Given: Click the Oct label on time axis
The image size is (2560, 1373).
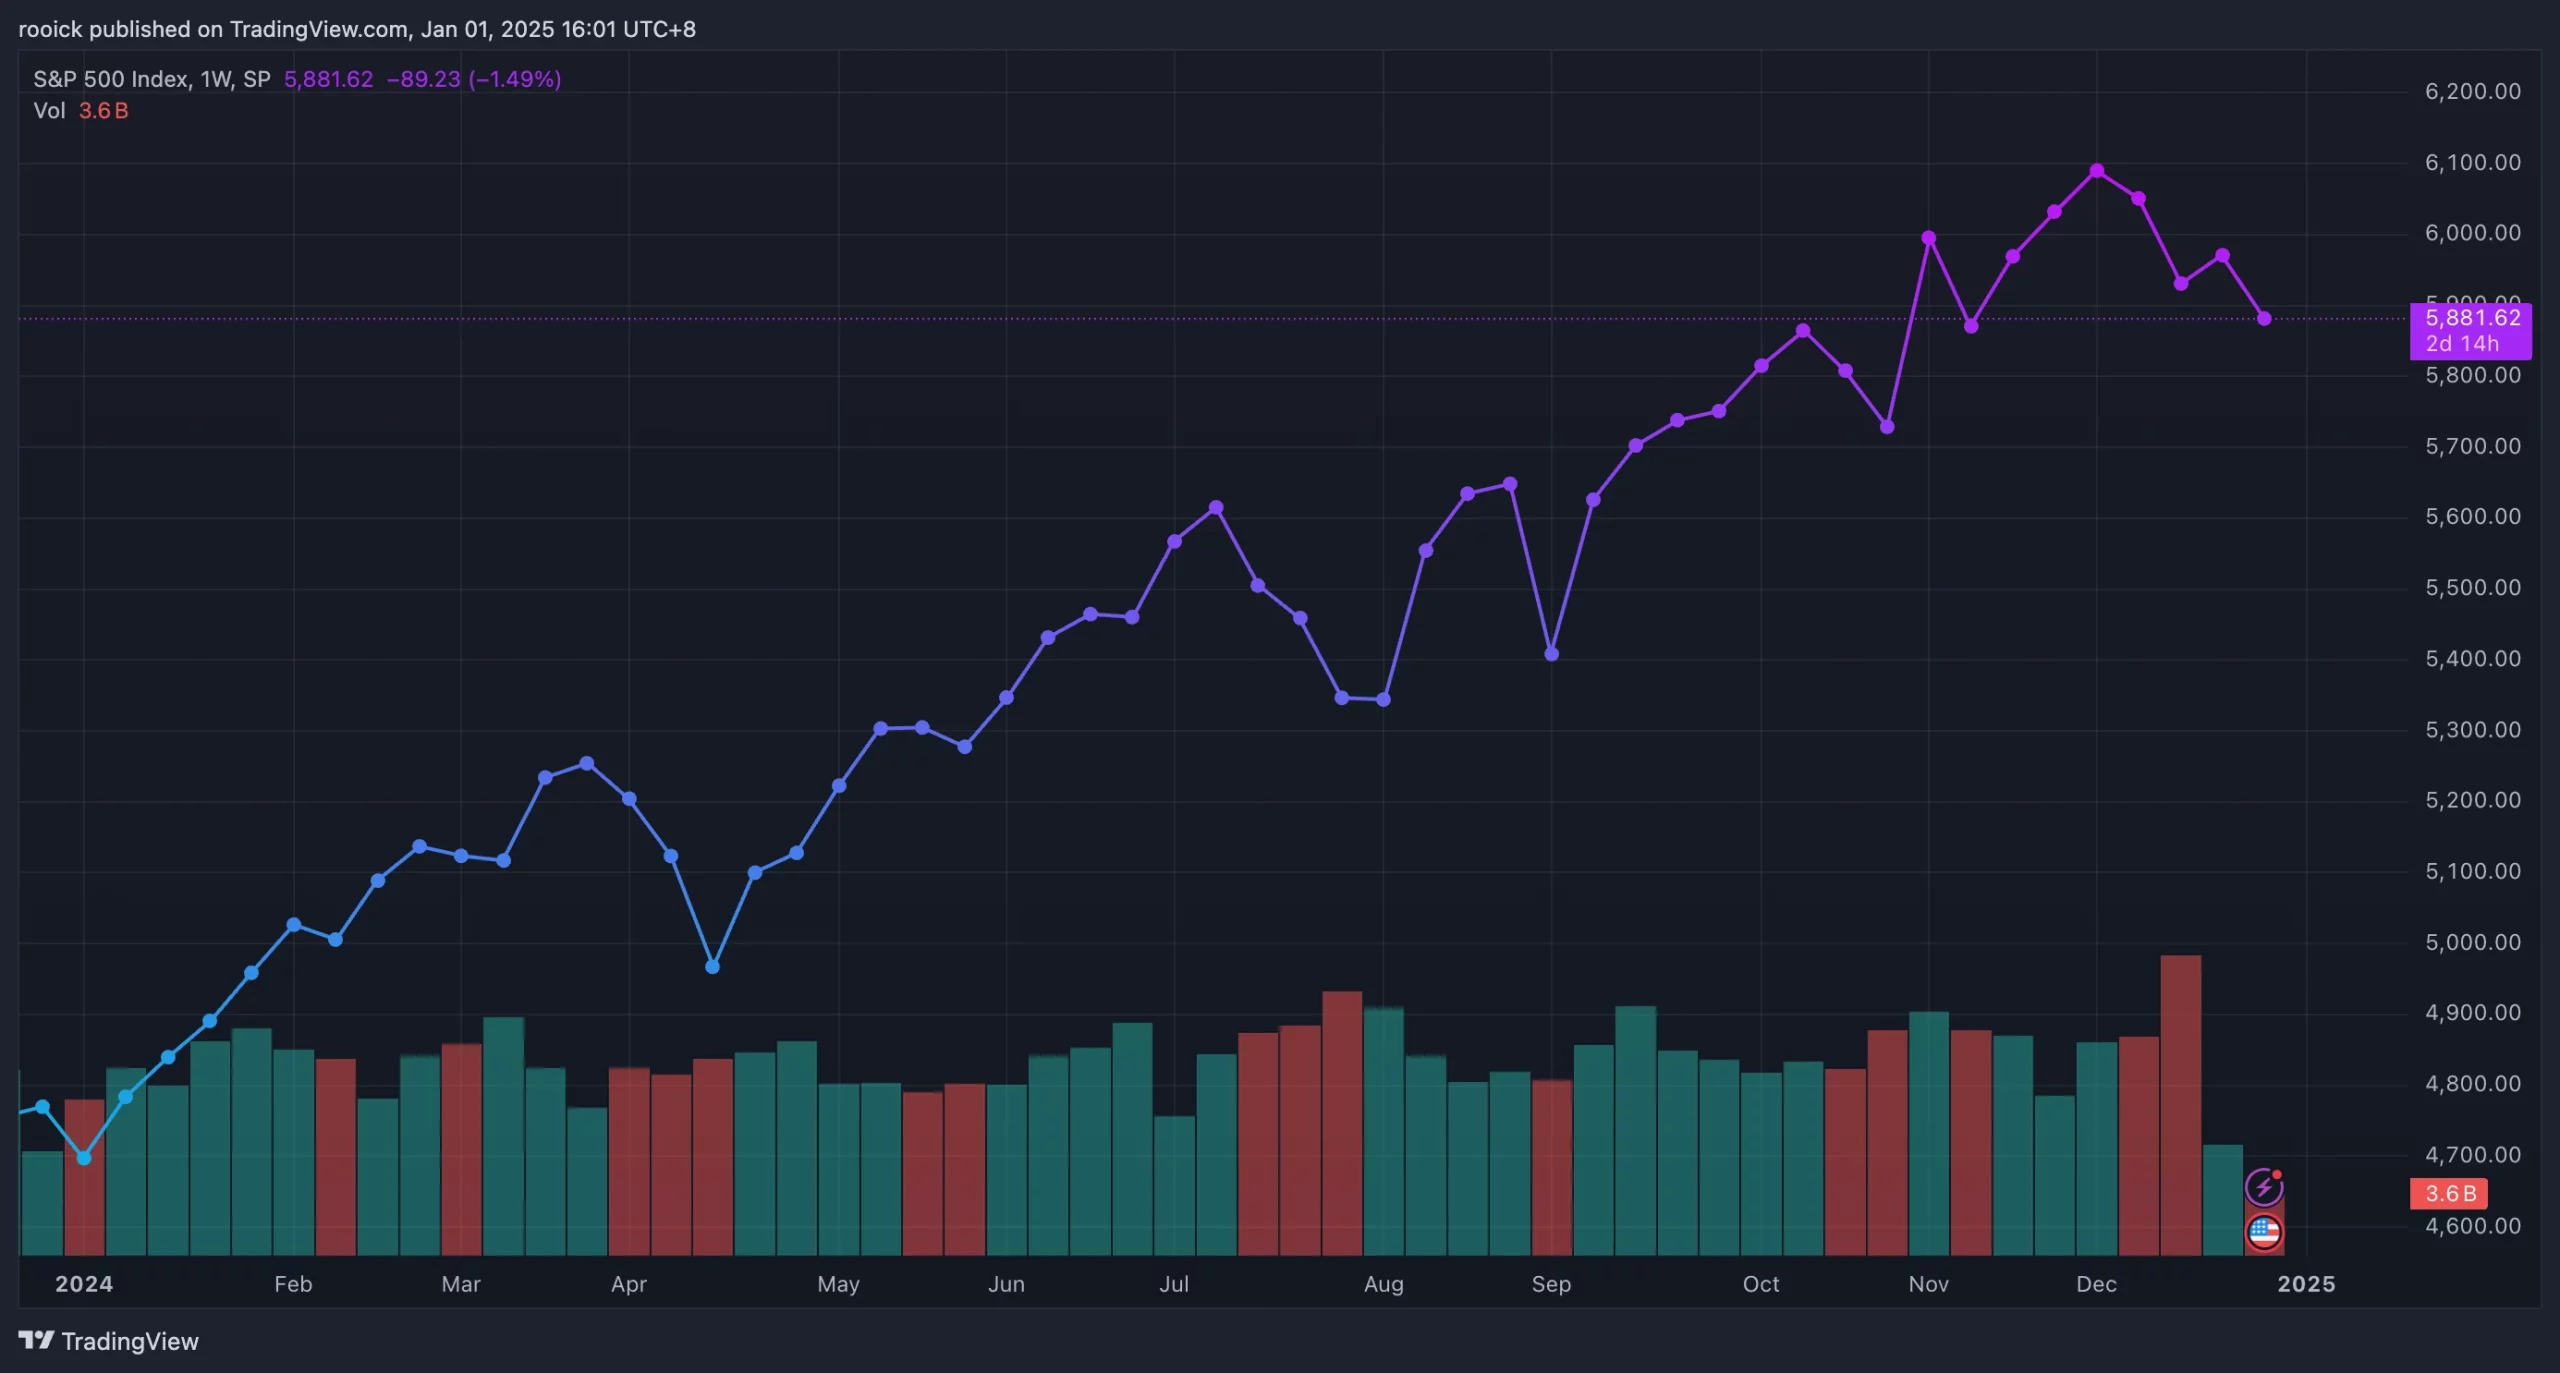Looking at the screenshot, I should [x=1761, y=1284].
